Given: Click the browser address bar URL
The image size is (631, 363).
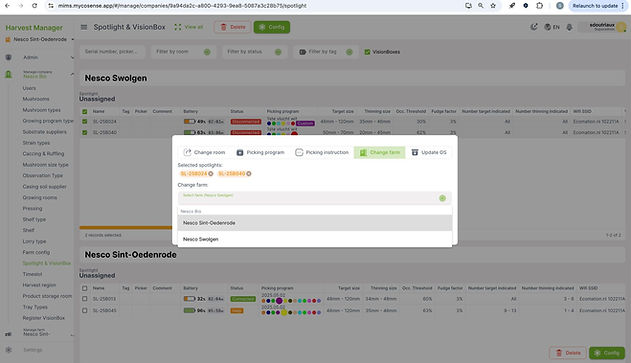Looking at the screenshot, I should click(182, 6).
